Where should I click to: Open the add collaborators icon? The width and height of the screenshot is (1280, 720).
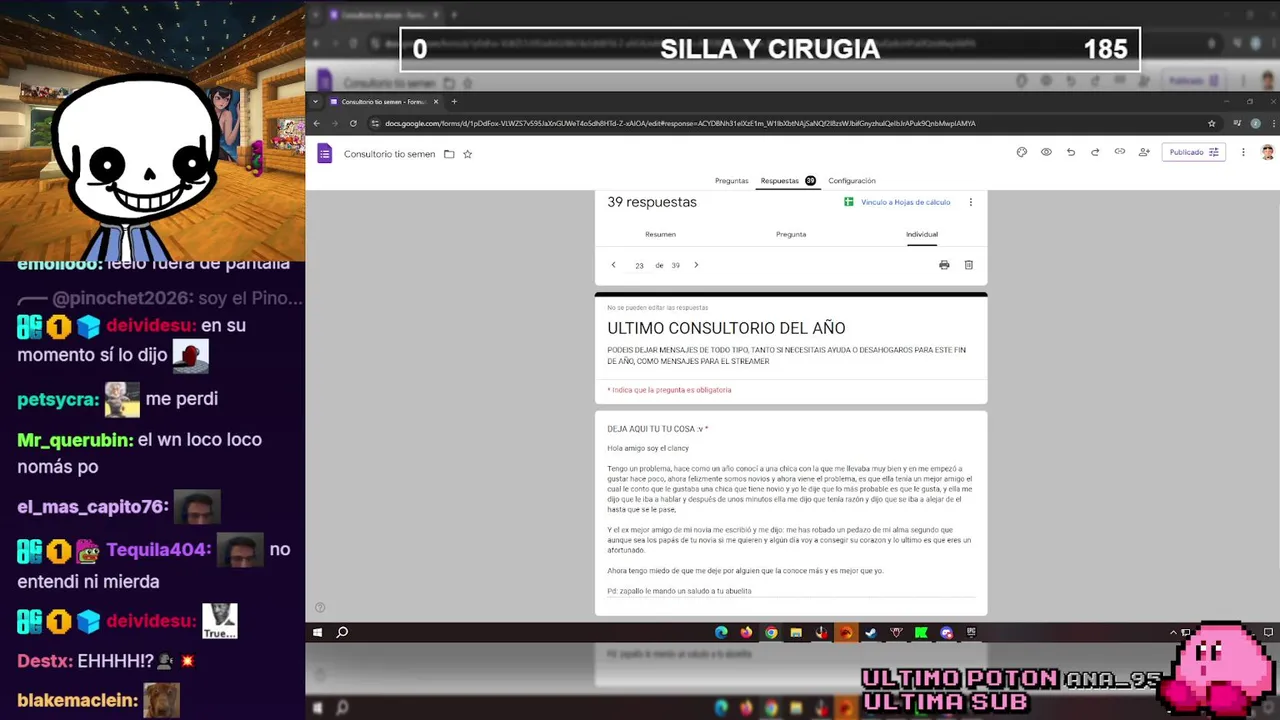pos(1144,152)
